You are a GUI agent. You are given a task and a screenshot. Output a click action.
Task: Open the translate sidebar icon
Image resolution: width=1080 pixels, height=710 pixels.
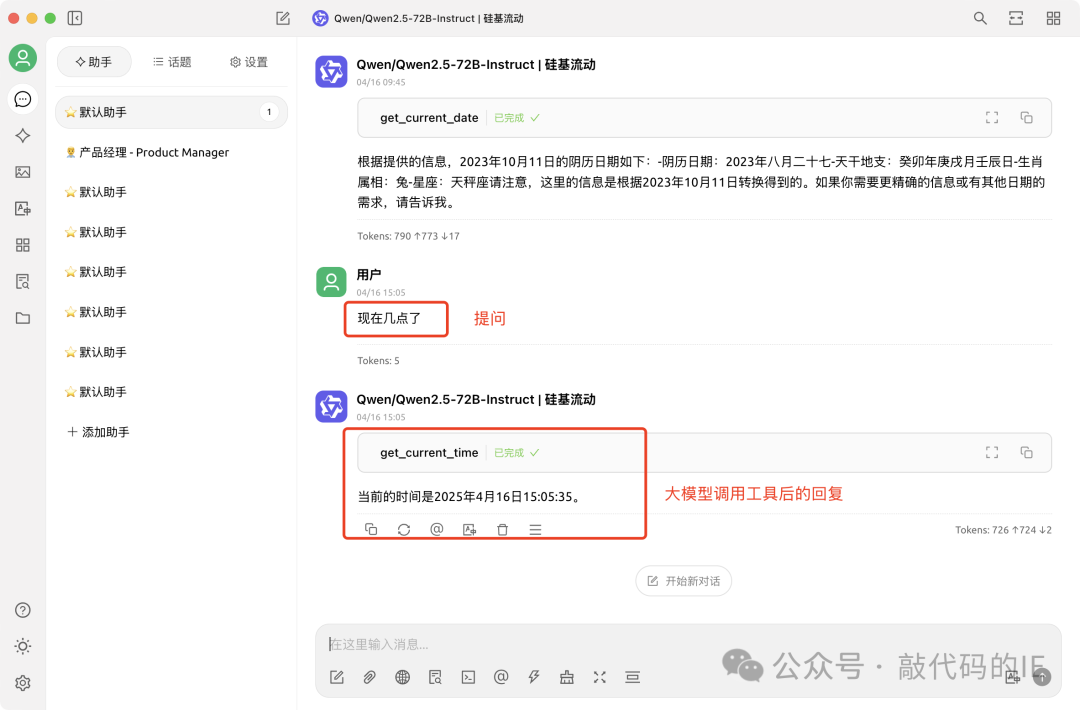click(23, 209)
